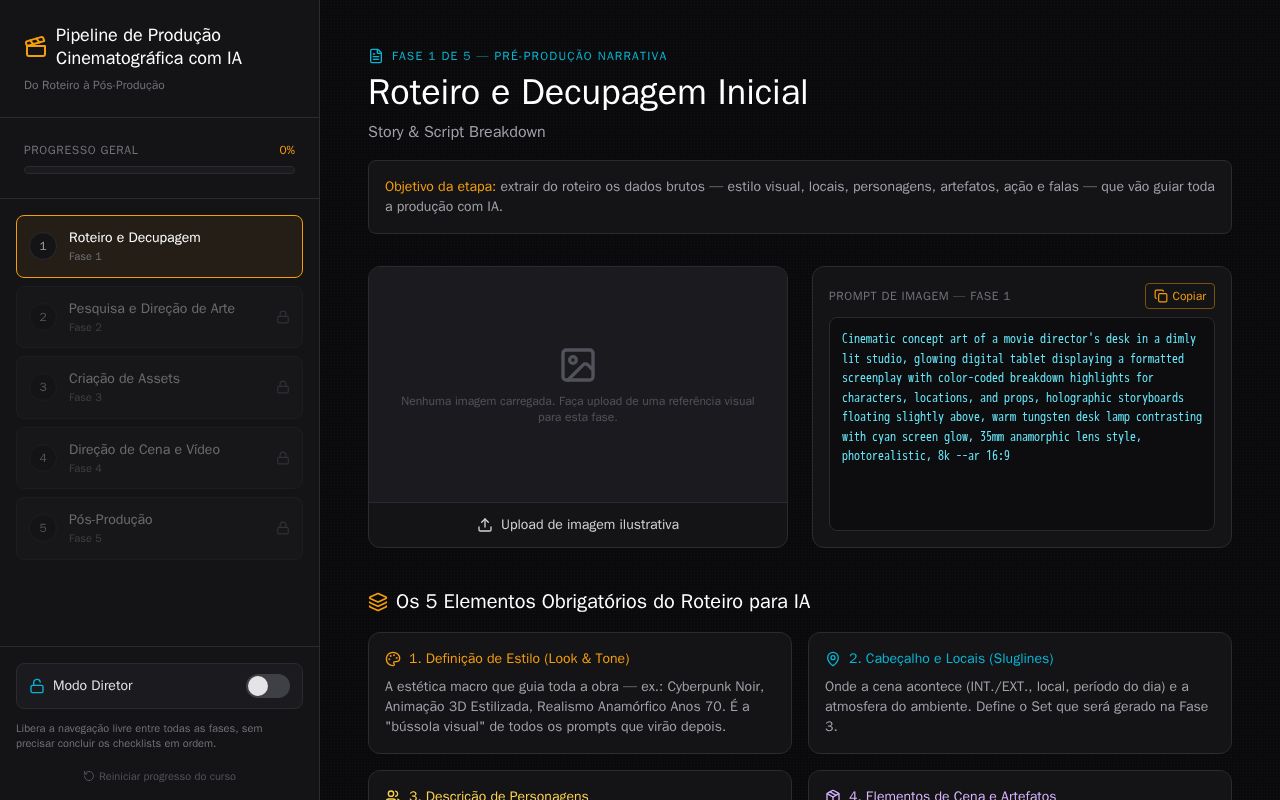
Task: Click the lock icon on Pesquisa e Direção de Arte
Action: point(283,317)
